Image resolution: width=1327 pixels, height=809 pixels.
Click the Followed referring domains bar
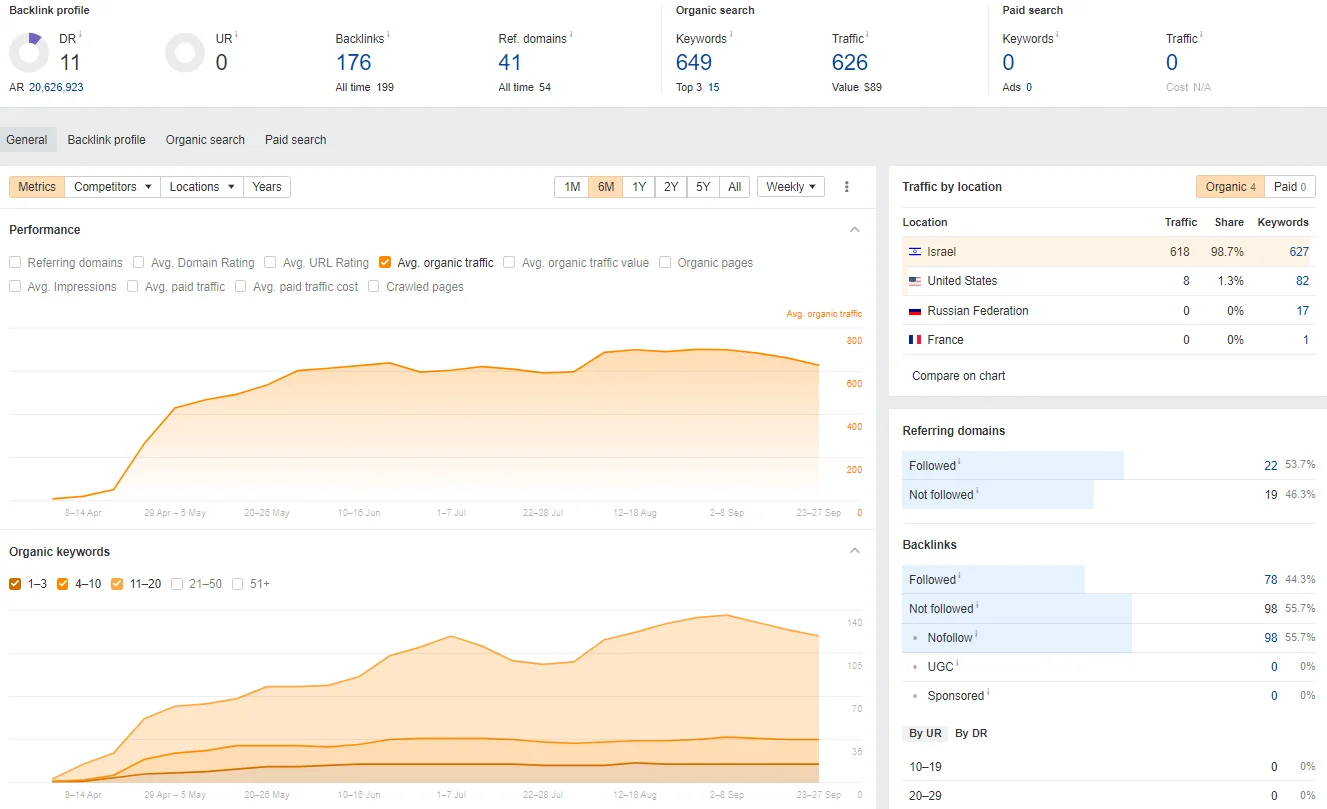tap(1012, 465)
